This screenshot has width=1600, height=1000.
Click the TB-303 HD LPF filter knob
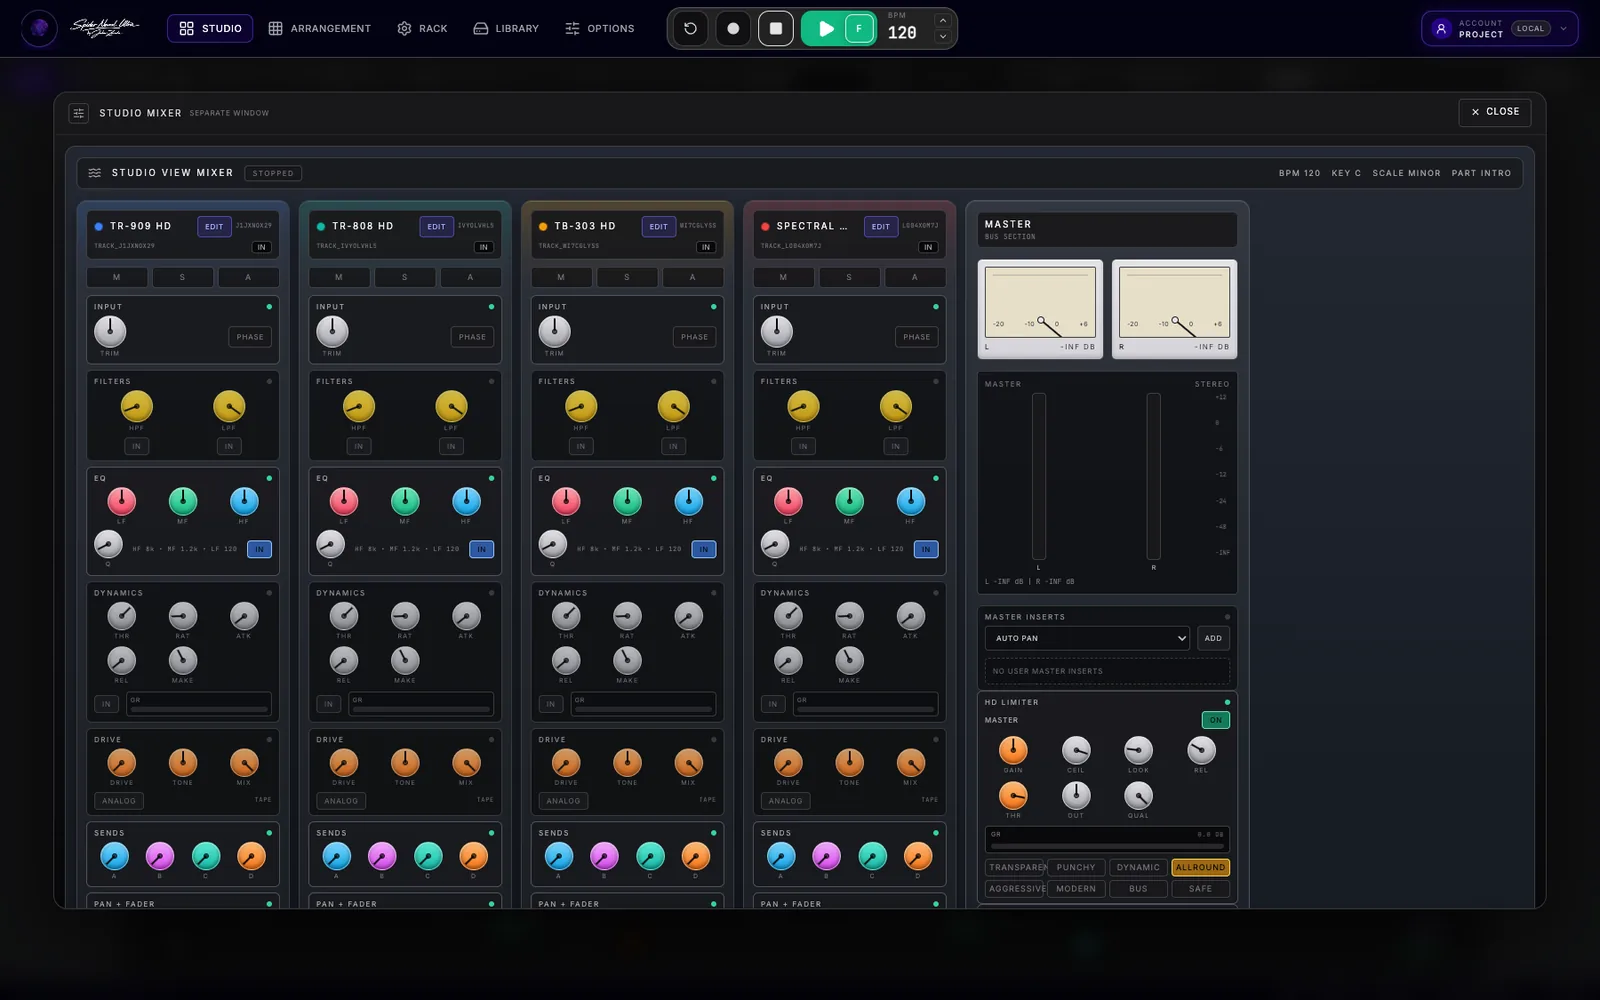click(673, 406)
